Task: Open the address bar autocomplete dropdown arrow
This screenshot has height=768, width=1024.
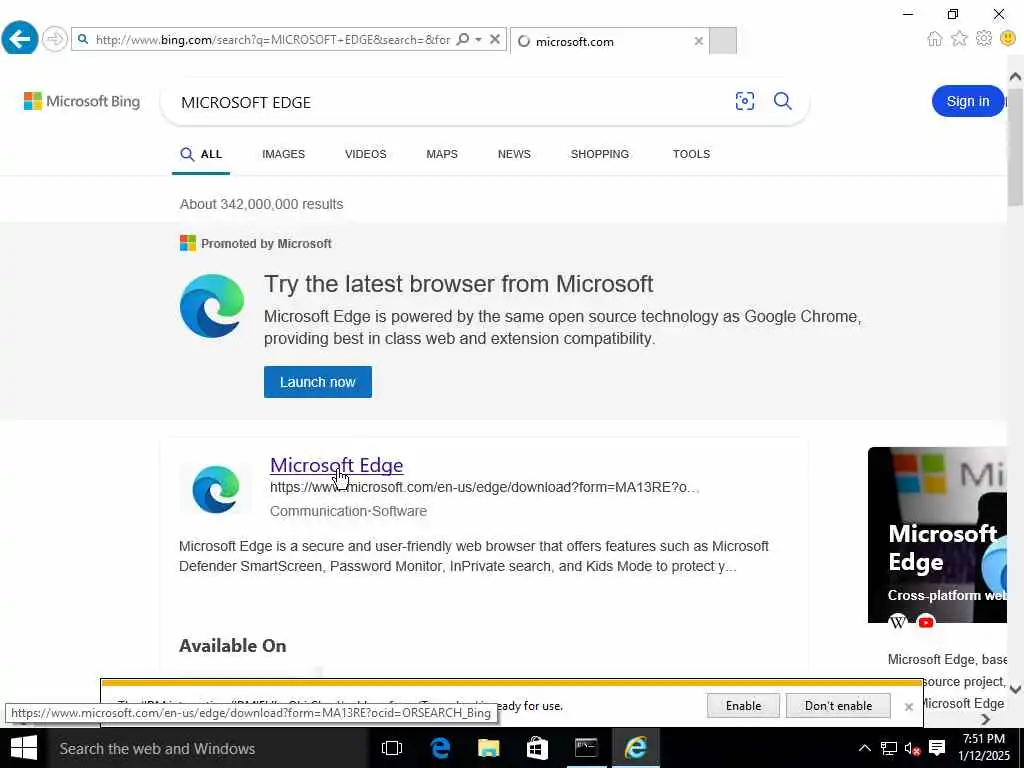Action: pos(479,40)
